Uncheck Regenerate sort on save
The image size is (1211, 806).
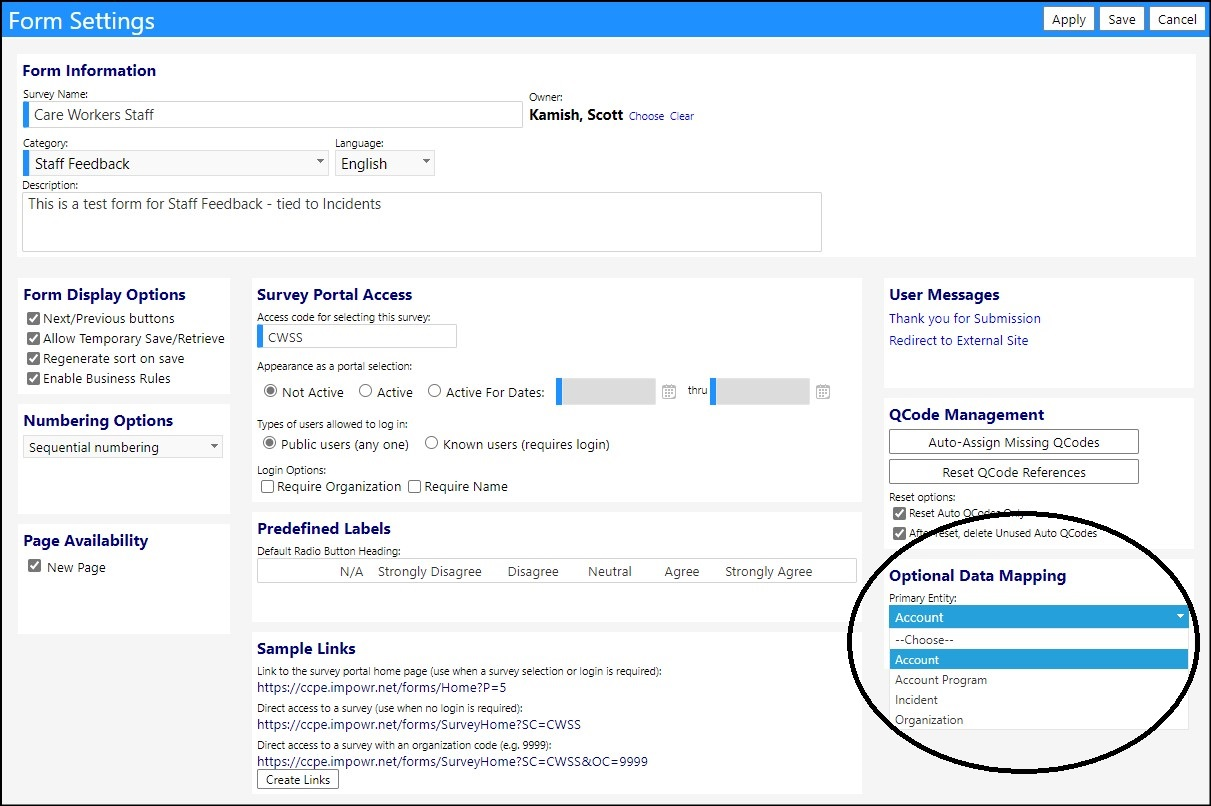[x=34, y=358]
